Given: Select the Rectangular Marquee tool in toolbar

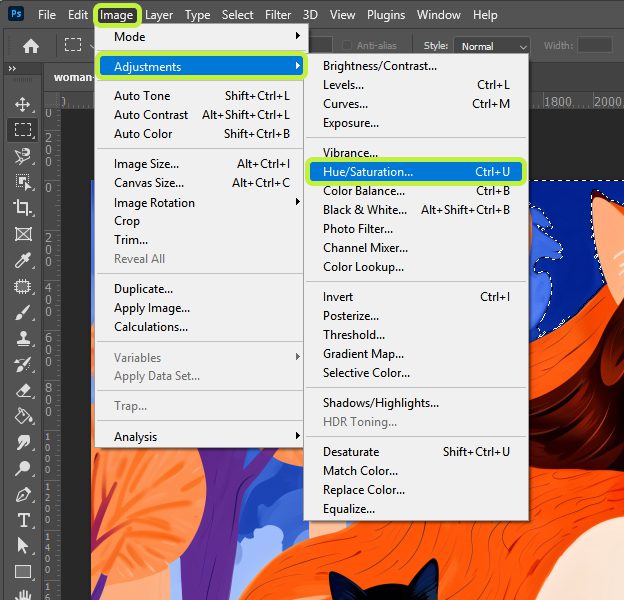Looking at the screenshot, I should tap(23, 130).
